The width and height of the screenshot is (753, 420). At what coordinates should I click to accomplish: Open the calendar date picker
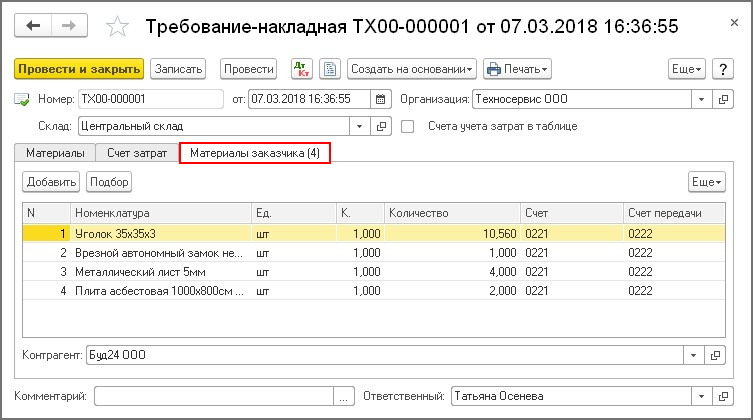point(379,99)
